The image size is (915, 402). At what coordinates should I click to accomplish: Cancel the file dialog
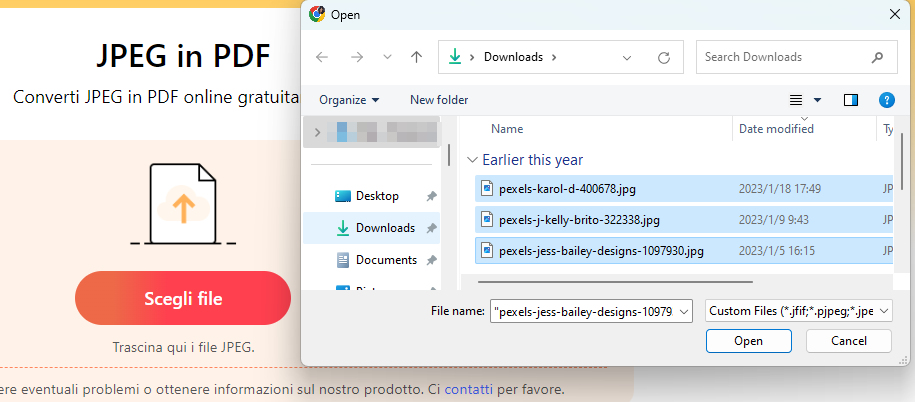click(848, 341)
